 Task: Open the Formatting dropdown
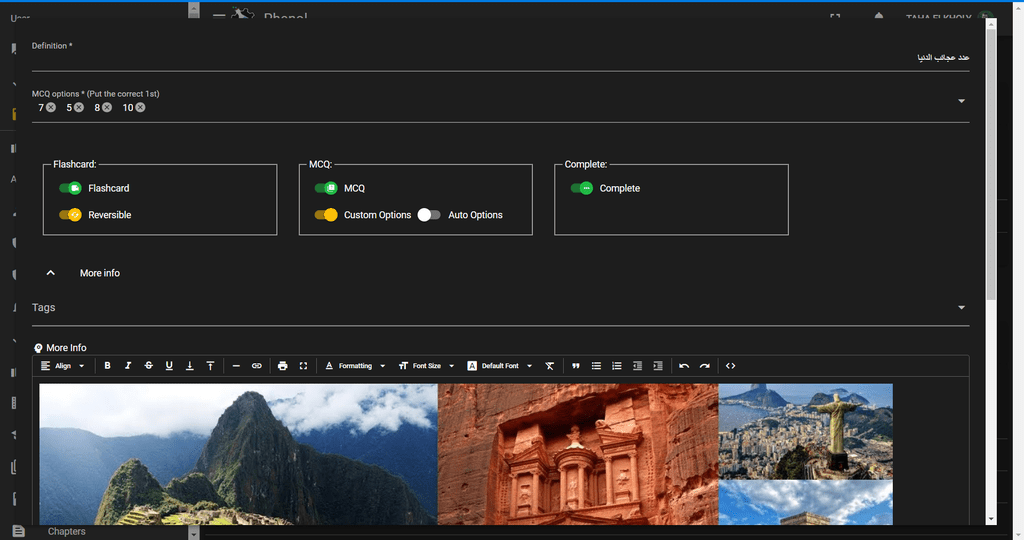(355, 366)
